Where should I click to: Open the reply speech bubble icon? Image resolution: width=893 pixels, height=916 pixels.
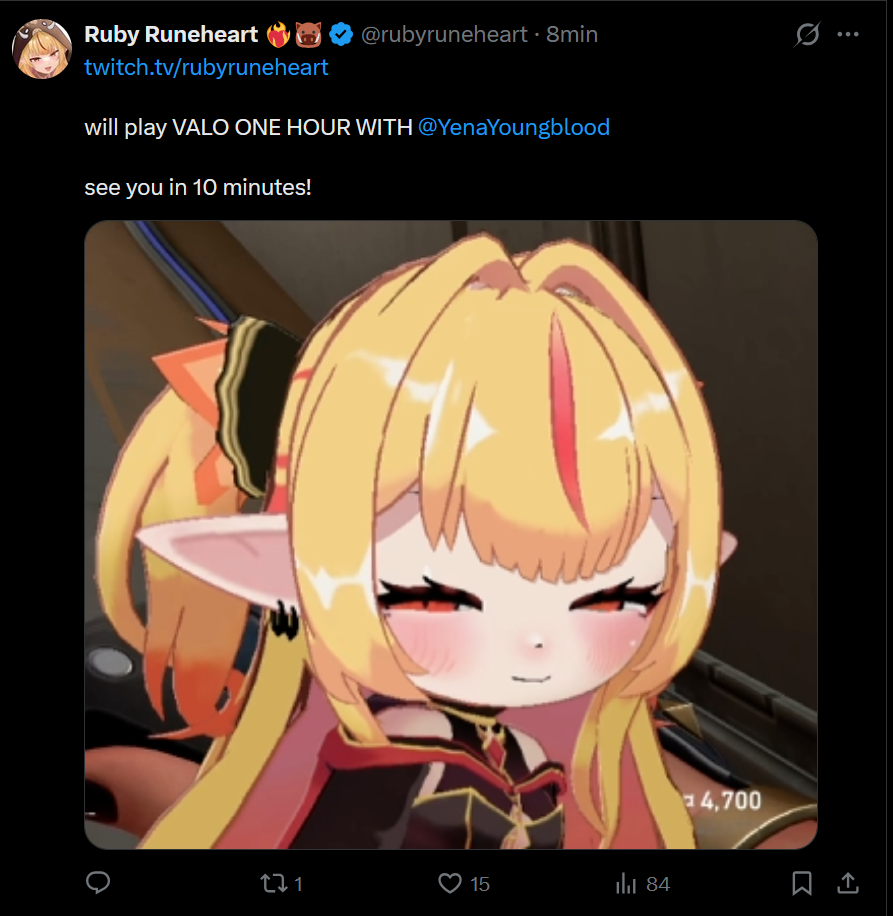click(x=98, y=883)
